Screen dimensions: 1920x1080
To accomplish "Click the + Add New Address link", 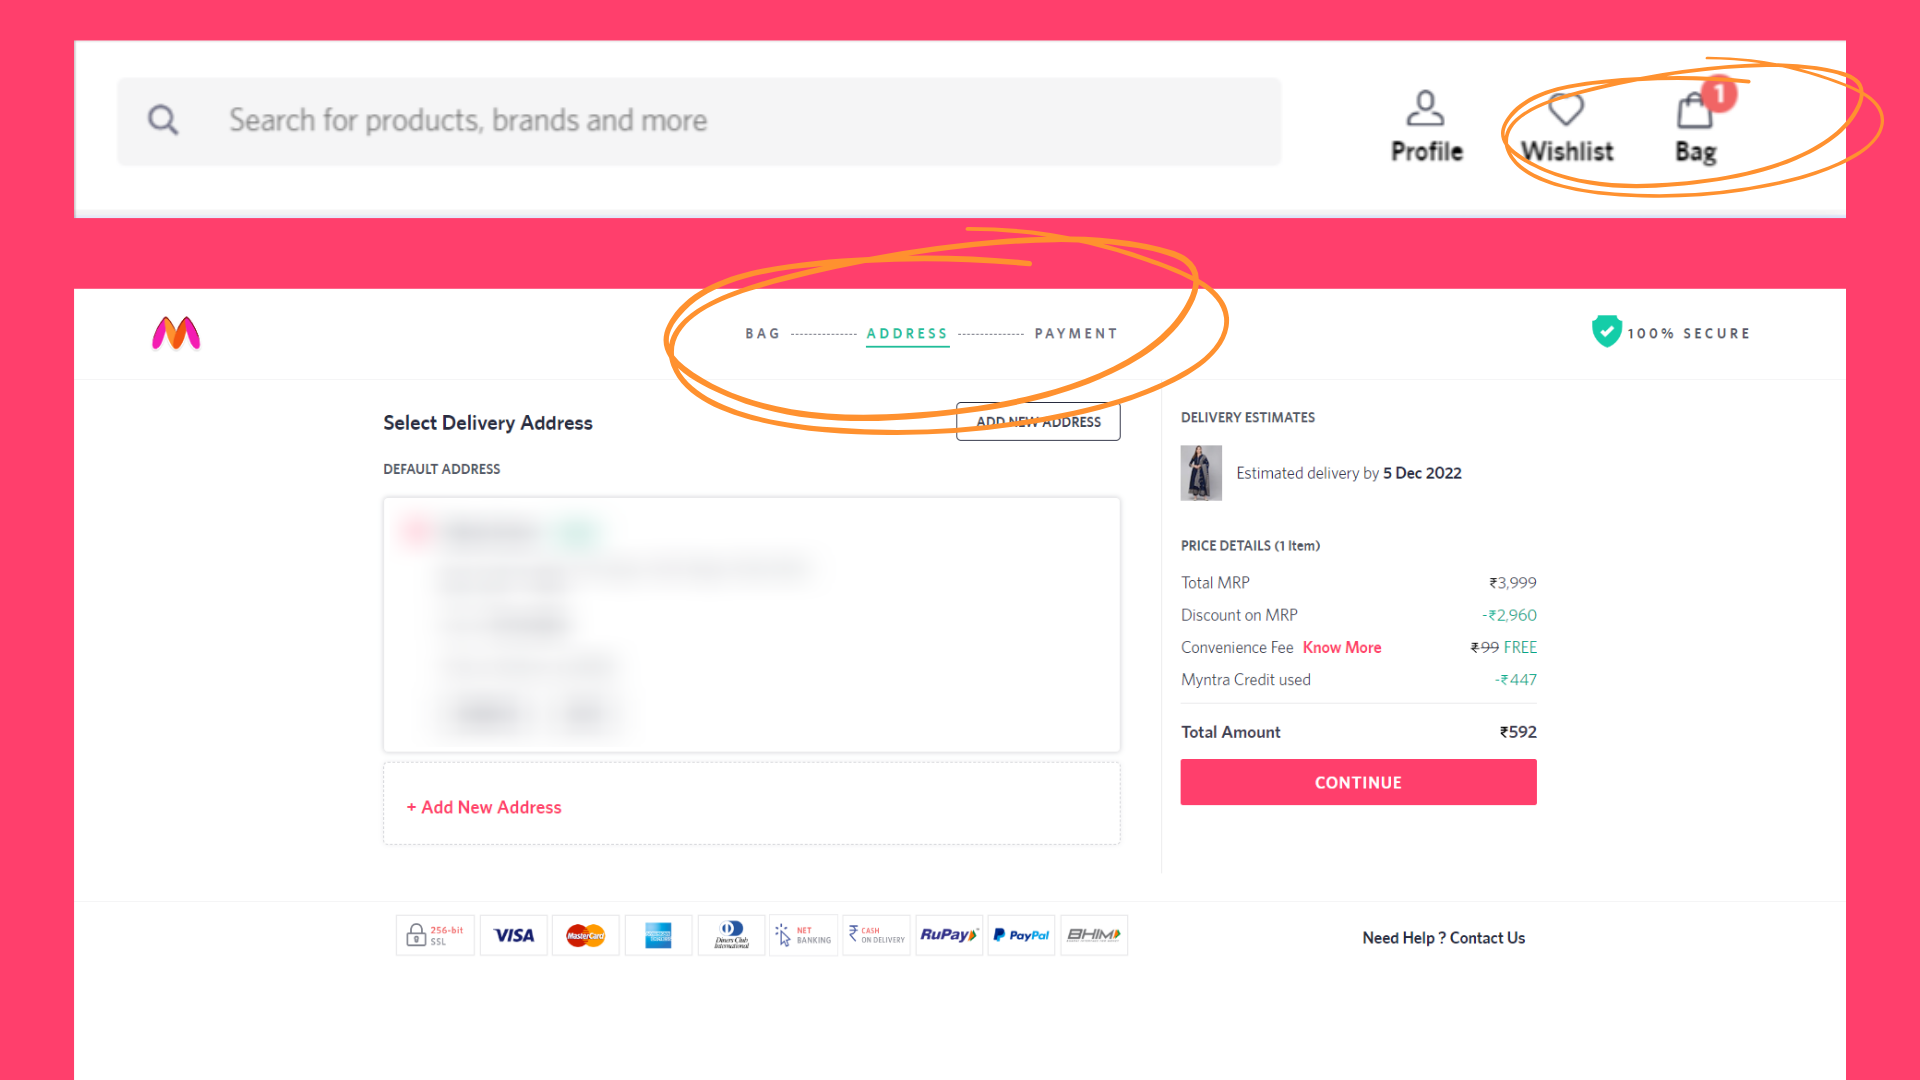I will coord(484,807).
